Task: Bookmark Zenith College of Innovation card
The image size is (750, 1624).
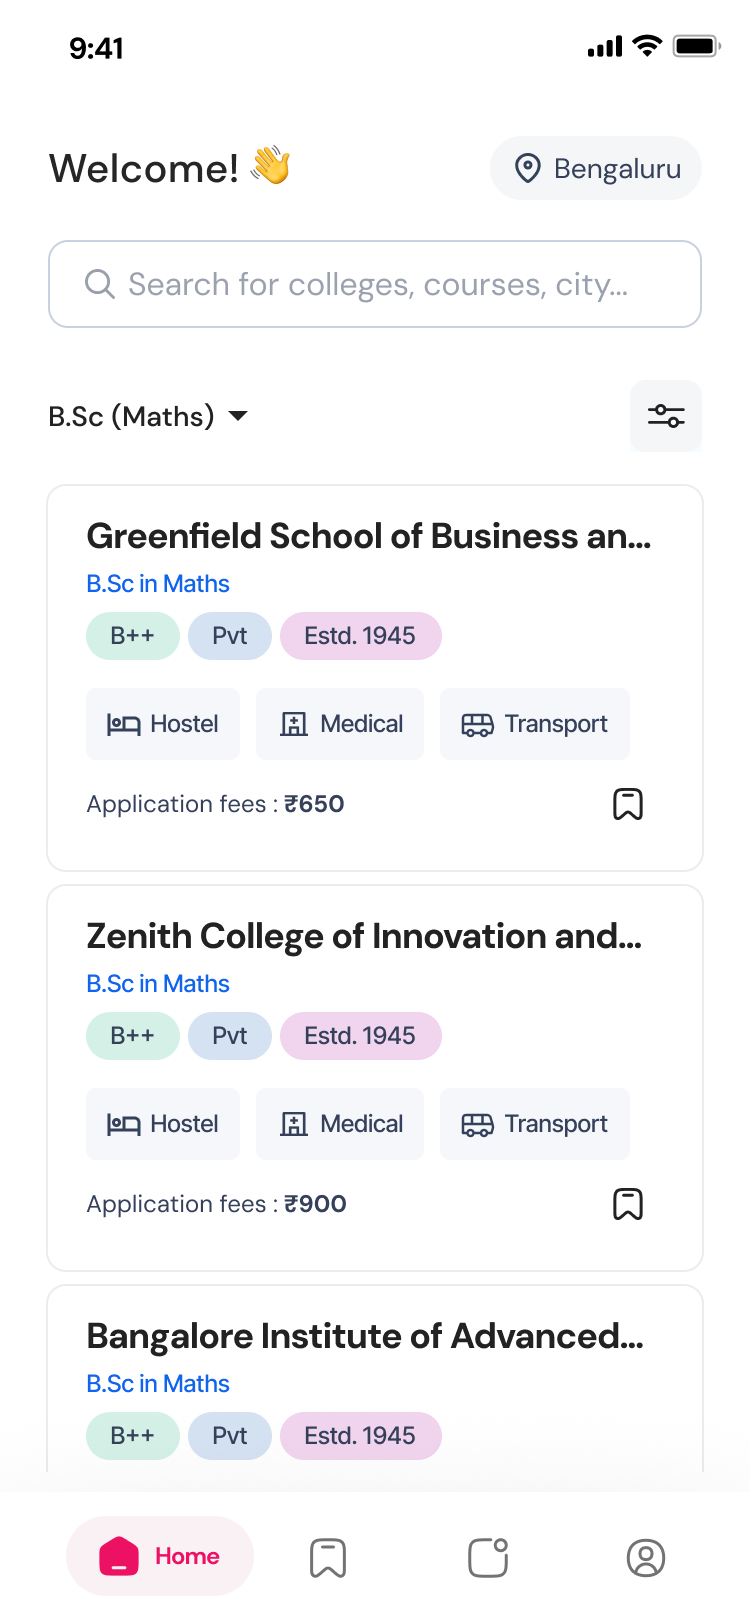Action: pos(627,1204)
